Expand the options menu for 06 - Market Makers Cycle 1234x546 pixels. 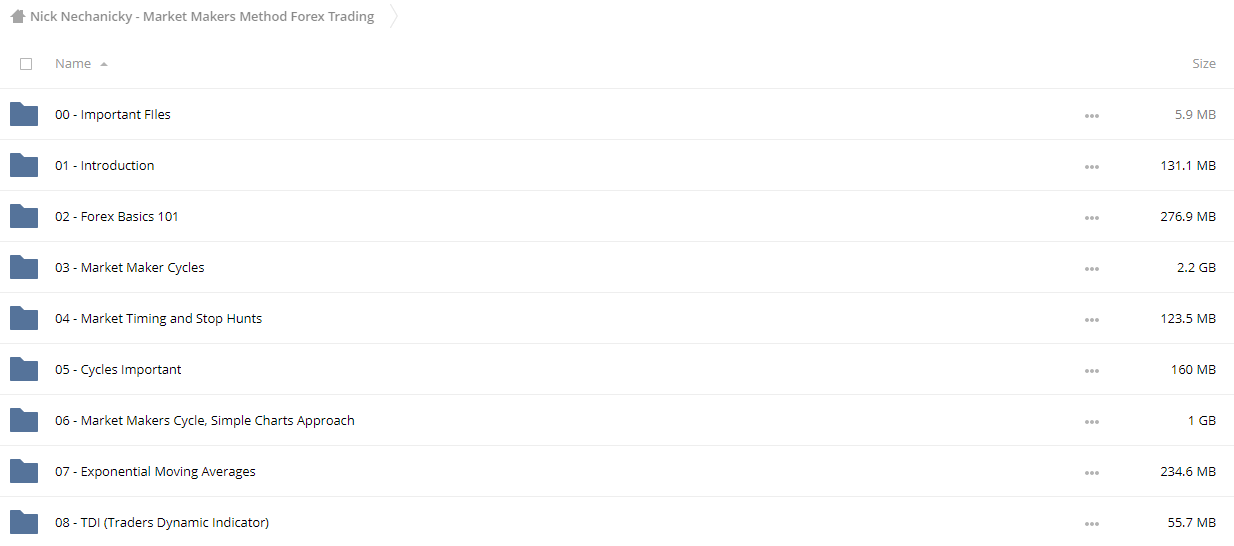tap(1091, 422)
